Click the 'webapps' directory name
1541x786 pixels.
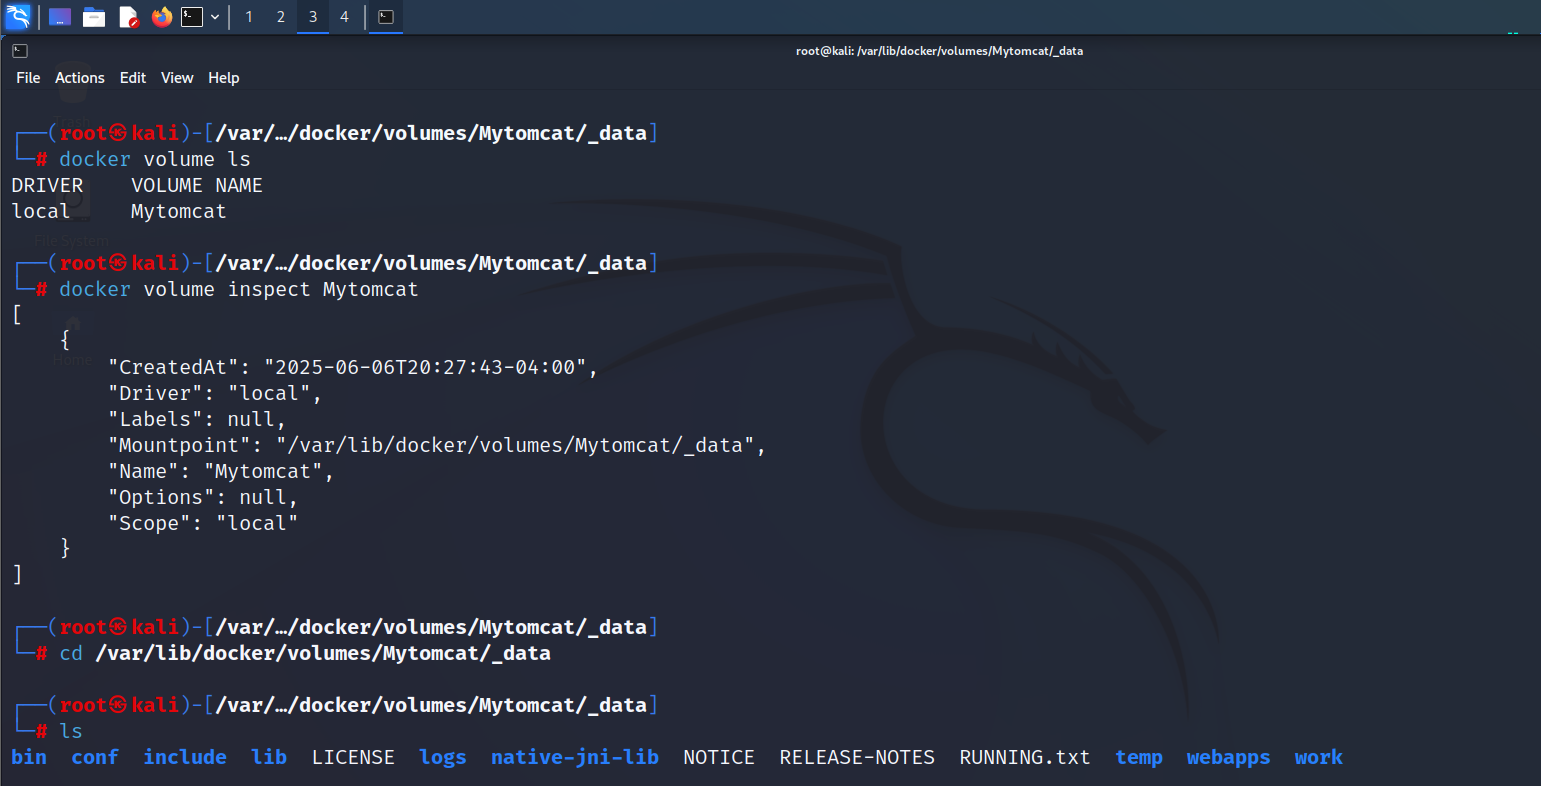pos(1229,757)
